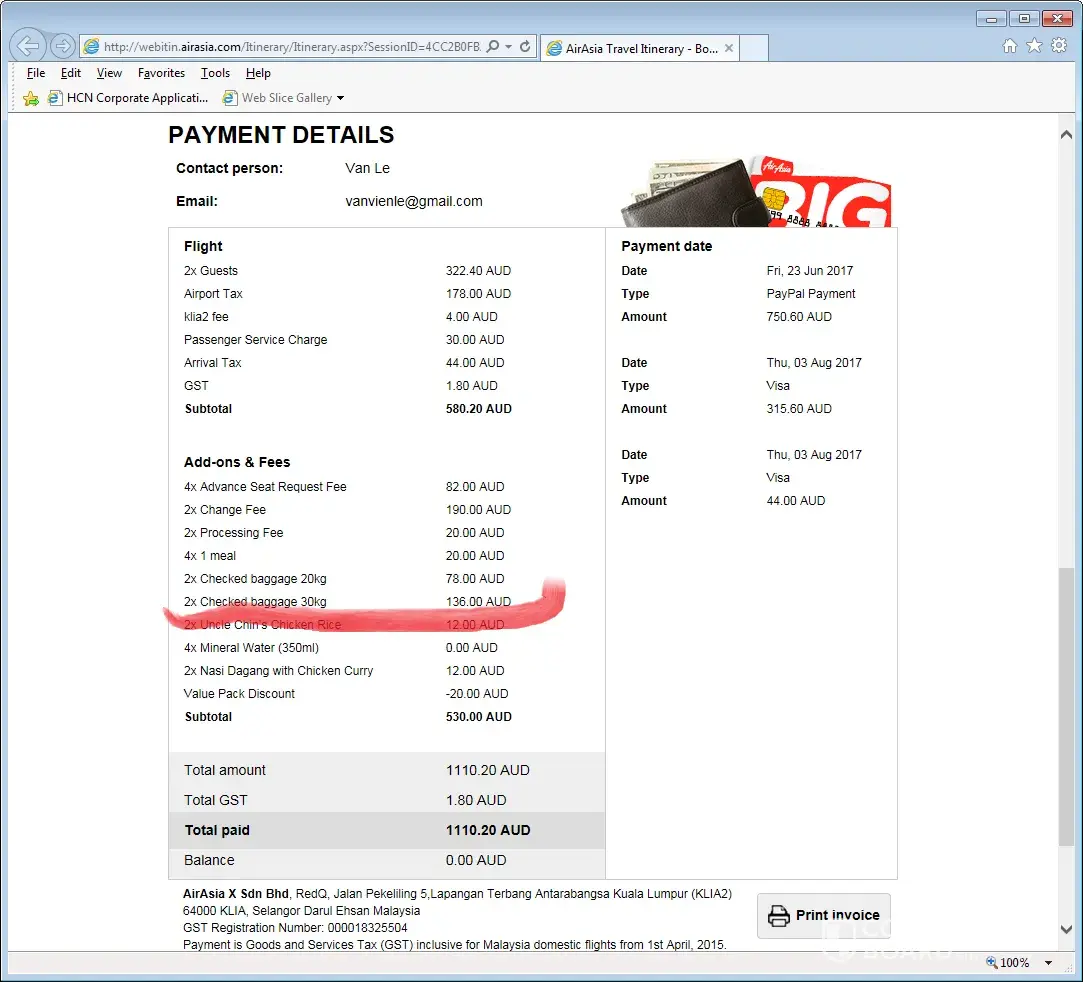Click 2x Processing Fee label
The height and width of the screenshot is (982, 1083).
(x=233, y=532)
